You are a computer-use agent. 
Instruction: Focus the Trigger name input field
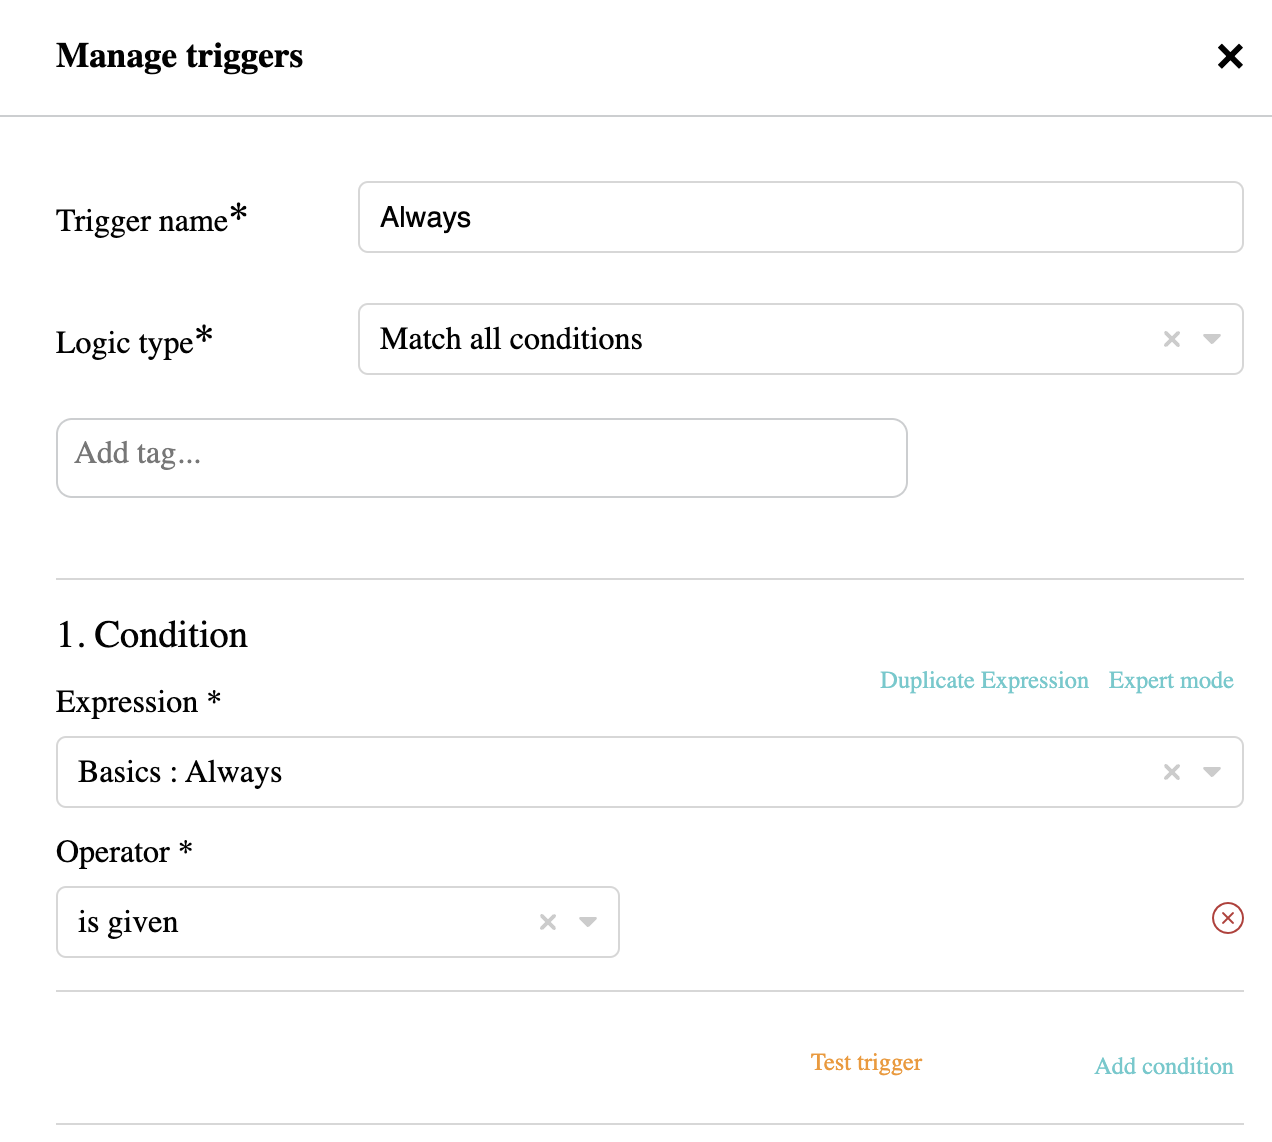click(x=800, y=217)
